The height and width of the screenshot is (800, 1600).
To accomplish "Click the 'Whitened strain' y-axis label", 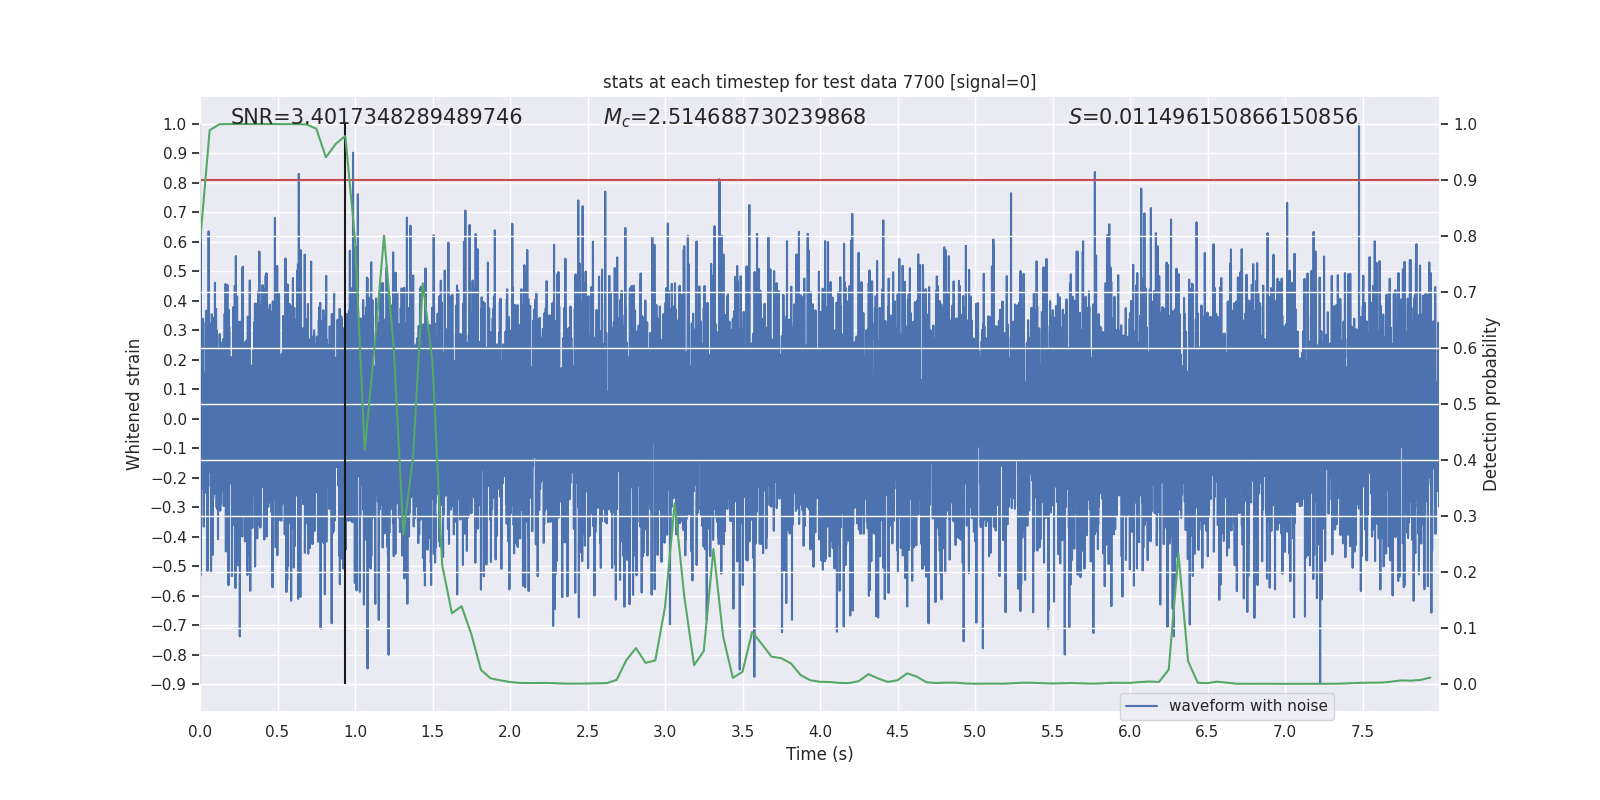I will tap(133, 404).
